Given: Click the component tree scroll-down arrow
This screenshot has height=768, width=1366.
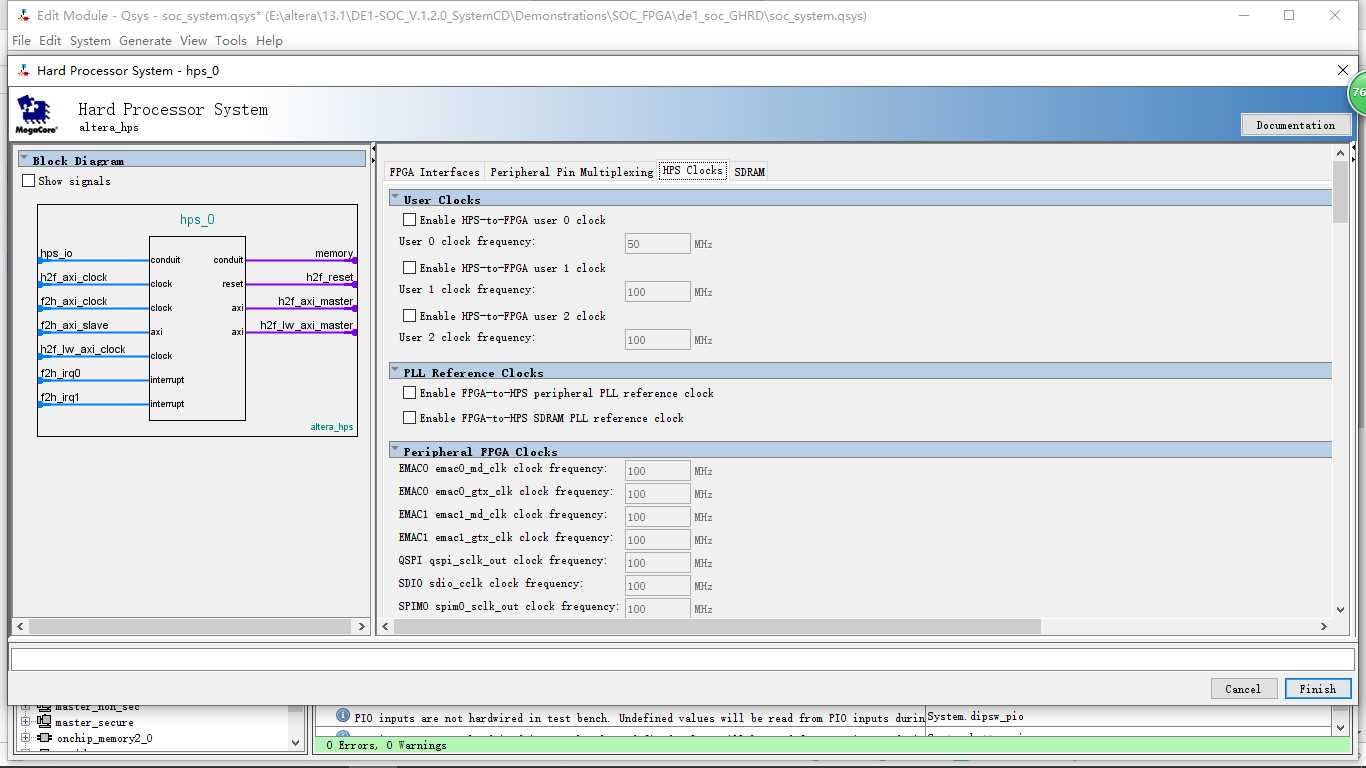Looking at the screenshot, I should coord(296,742).
